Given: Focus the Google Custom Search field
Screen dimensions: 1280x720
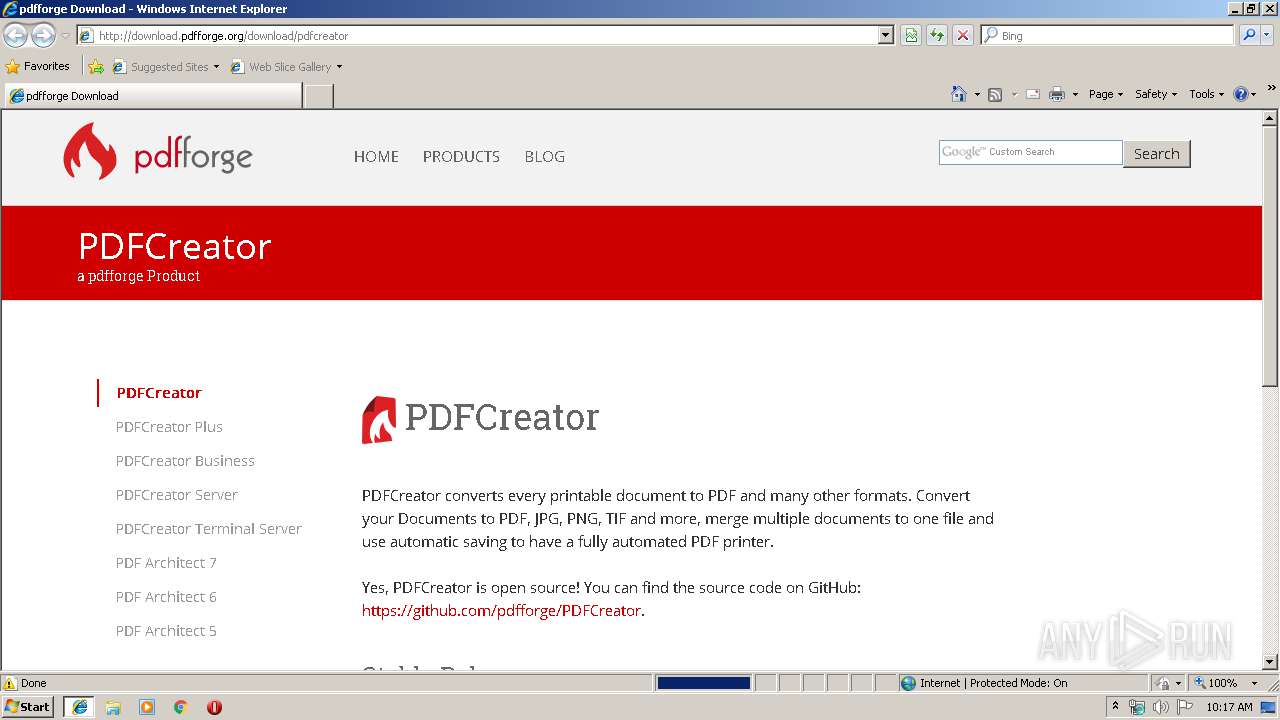Looking at the screenshot, I should (x=1030, y=152).
